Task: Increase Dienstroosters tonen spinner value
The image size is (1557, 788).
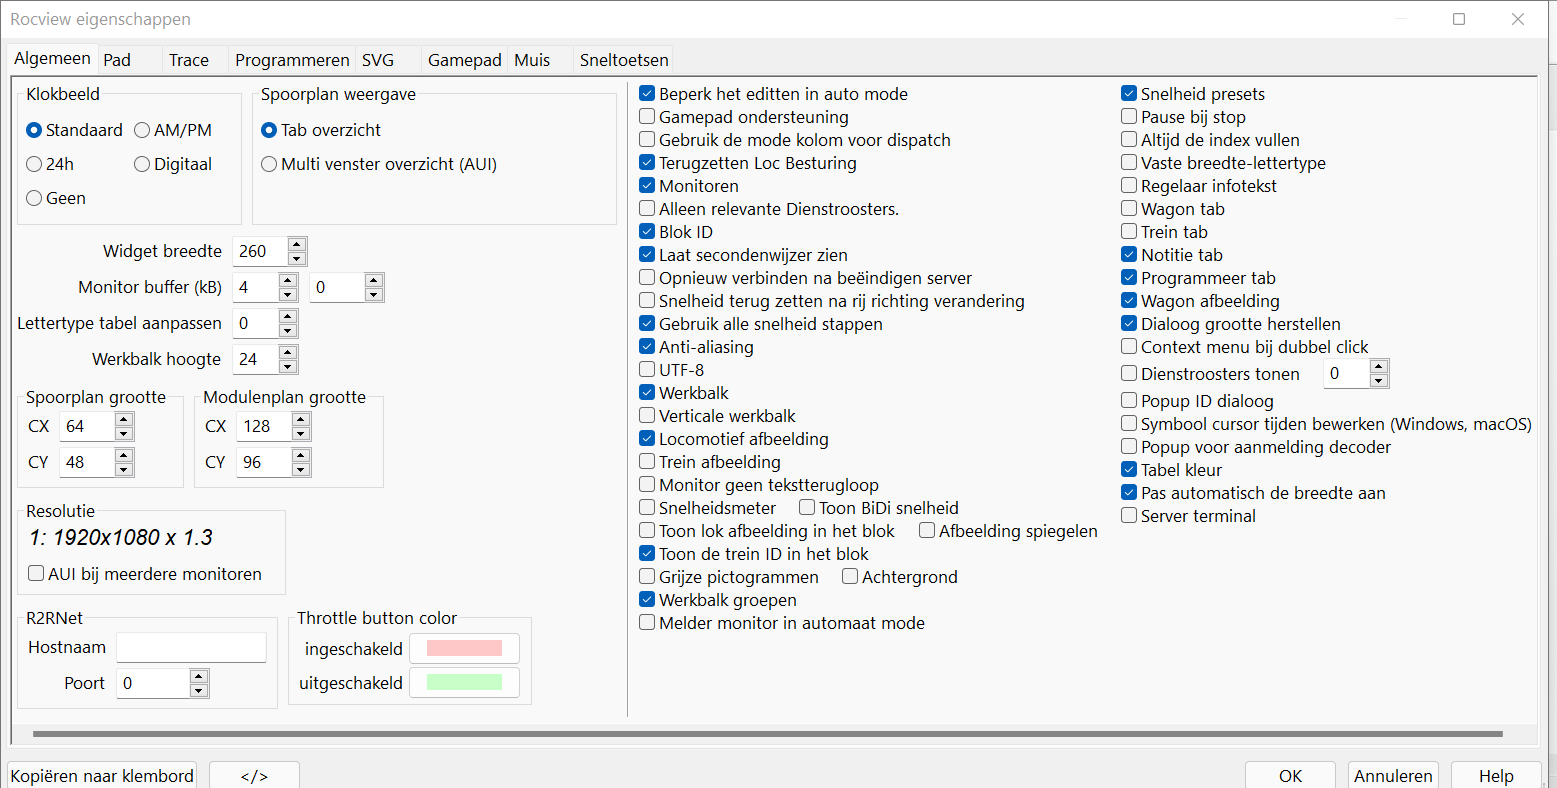Action: click(1379, 367)
